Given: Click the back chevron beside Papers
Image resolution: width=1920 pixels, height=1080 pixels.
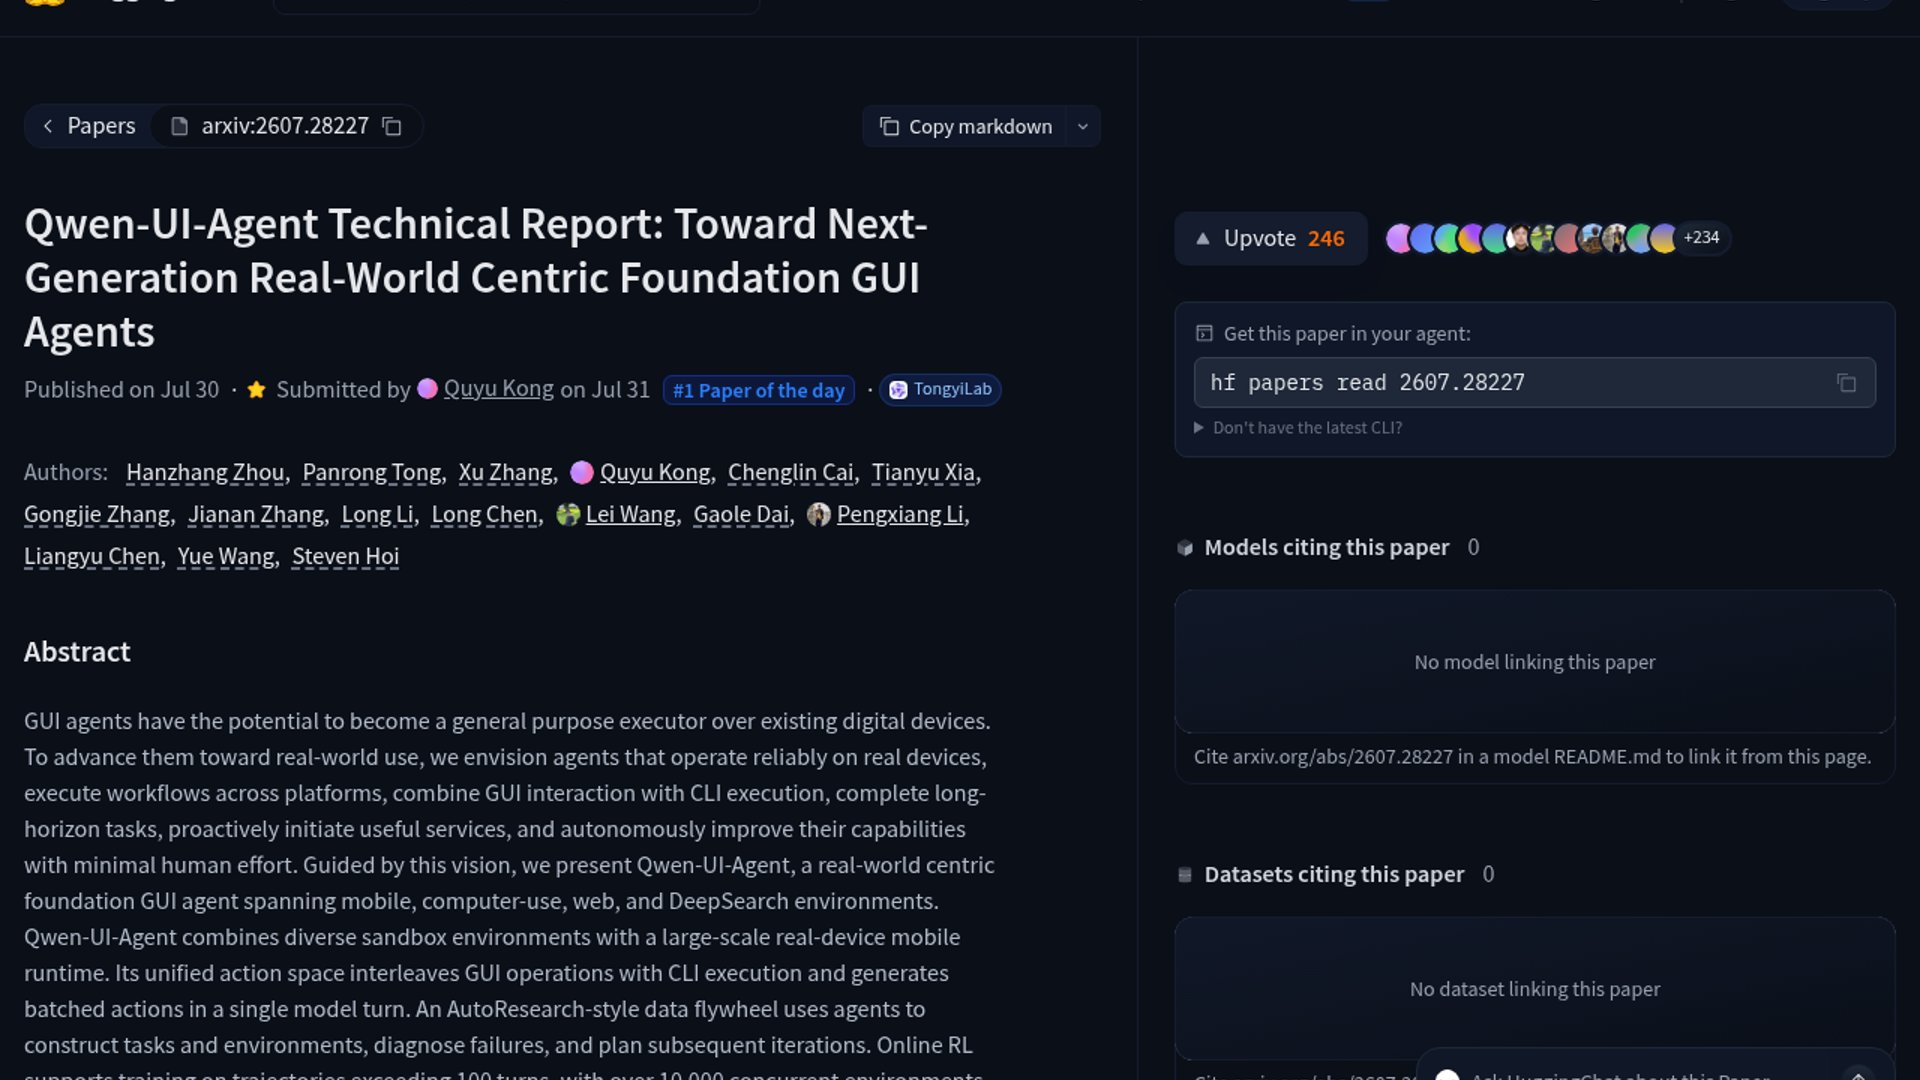Looking at the screenshot, I should 48,126.
